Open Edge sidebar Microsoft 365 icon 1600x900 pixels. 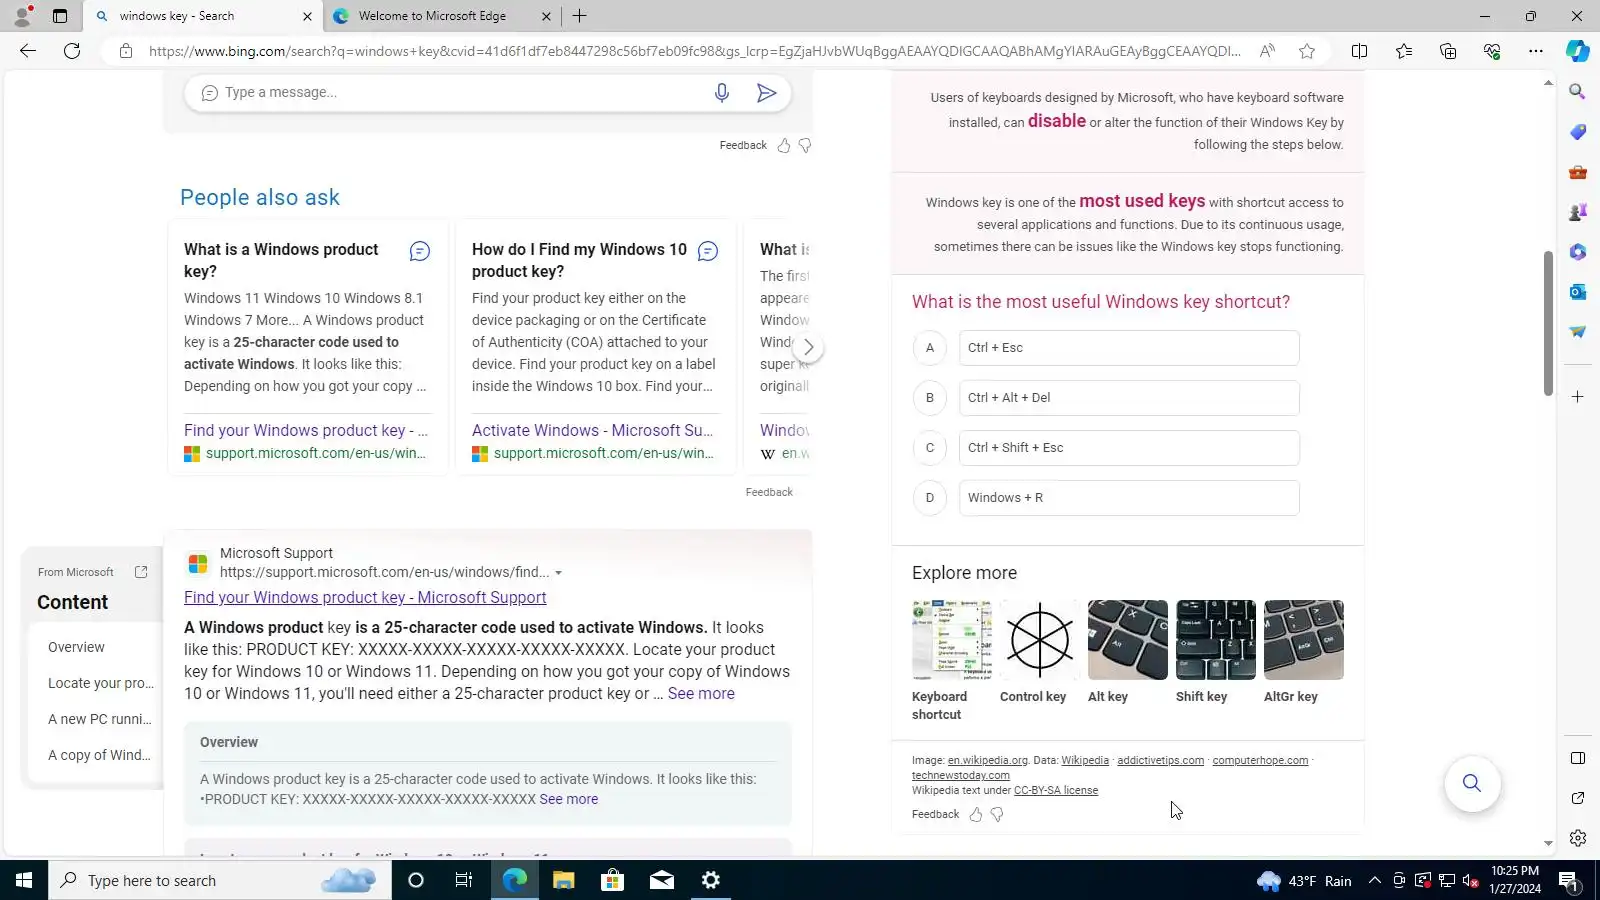(x=1578, y=252)
